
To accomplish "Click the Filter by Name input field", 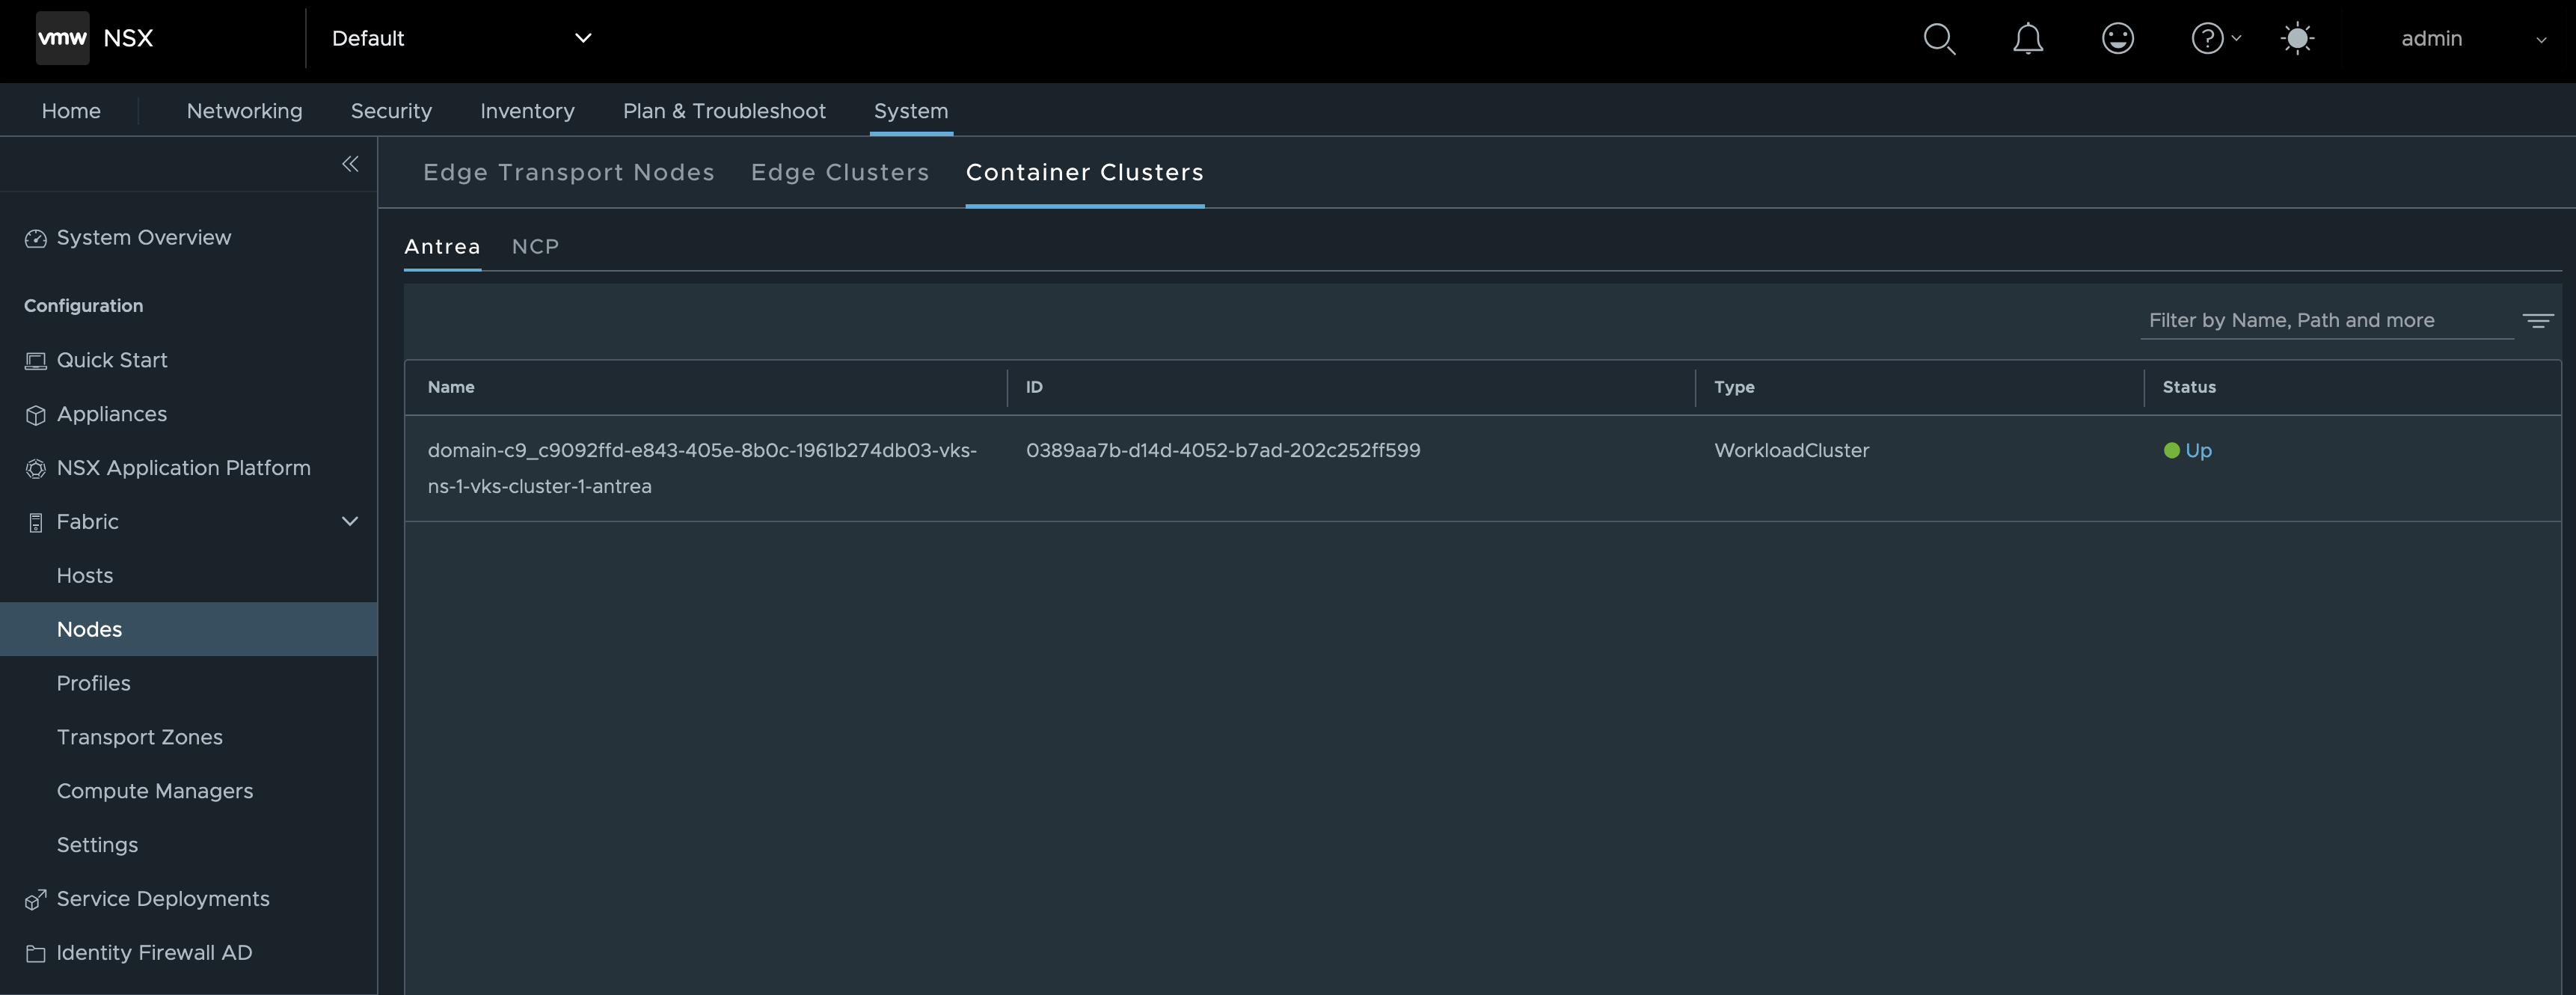I will click(x=2325, y=321).
